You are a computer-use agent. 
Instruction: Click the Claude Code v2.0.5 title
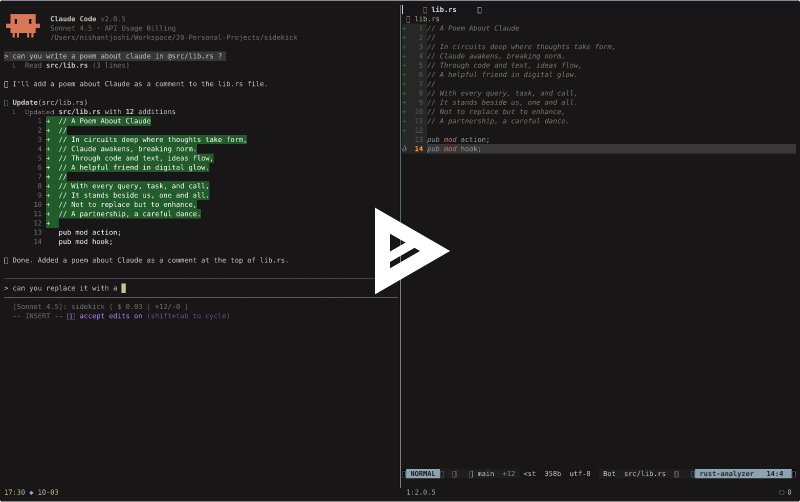87,19
